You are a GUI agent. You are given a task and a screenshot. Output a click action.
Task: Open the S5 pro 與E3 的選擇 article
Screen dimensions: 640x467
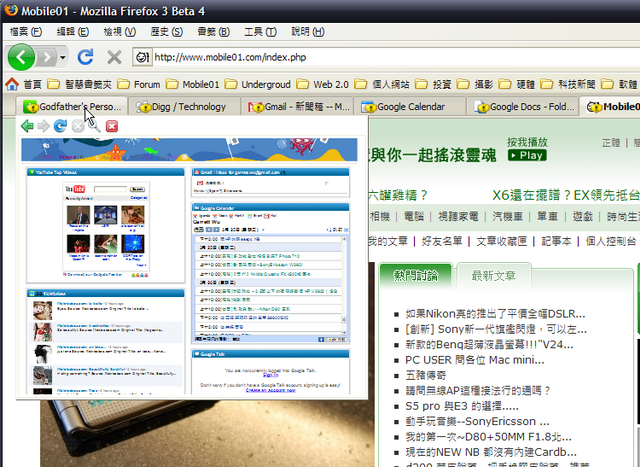click(462, 406)
